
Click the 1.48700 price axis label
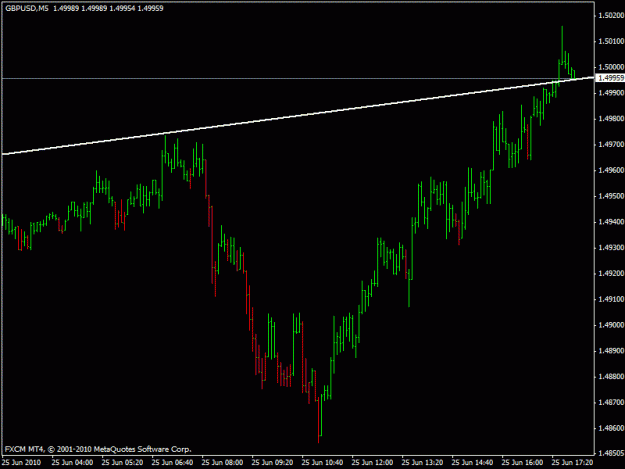coord(611,402)
